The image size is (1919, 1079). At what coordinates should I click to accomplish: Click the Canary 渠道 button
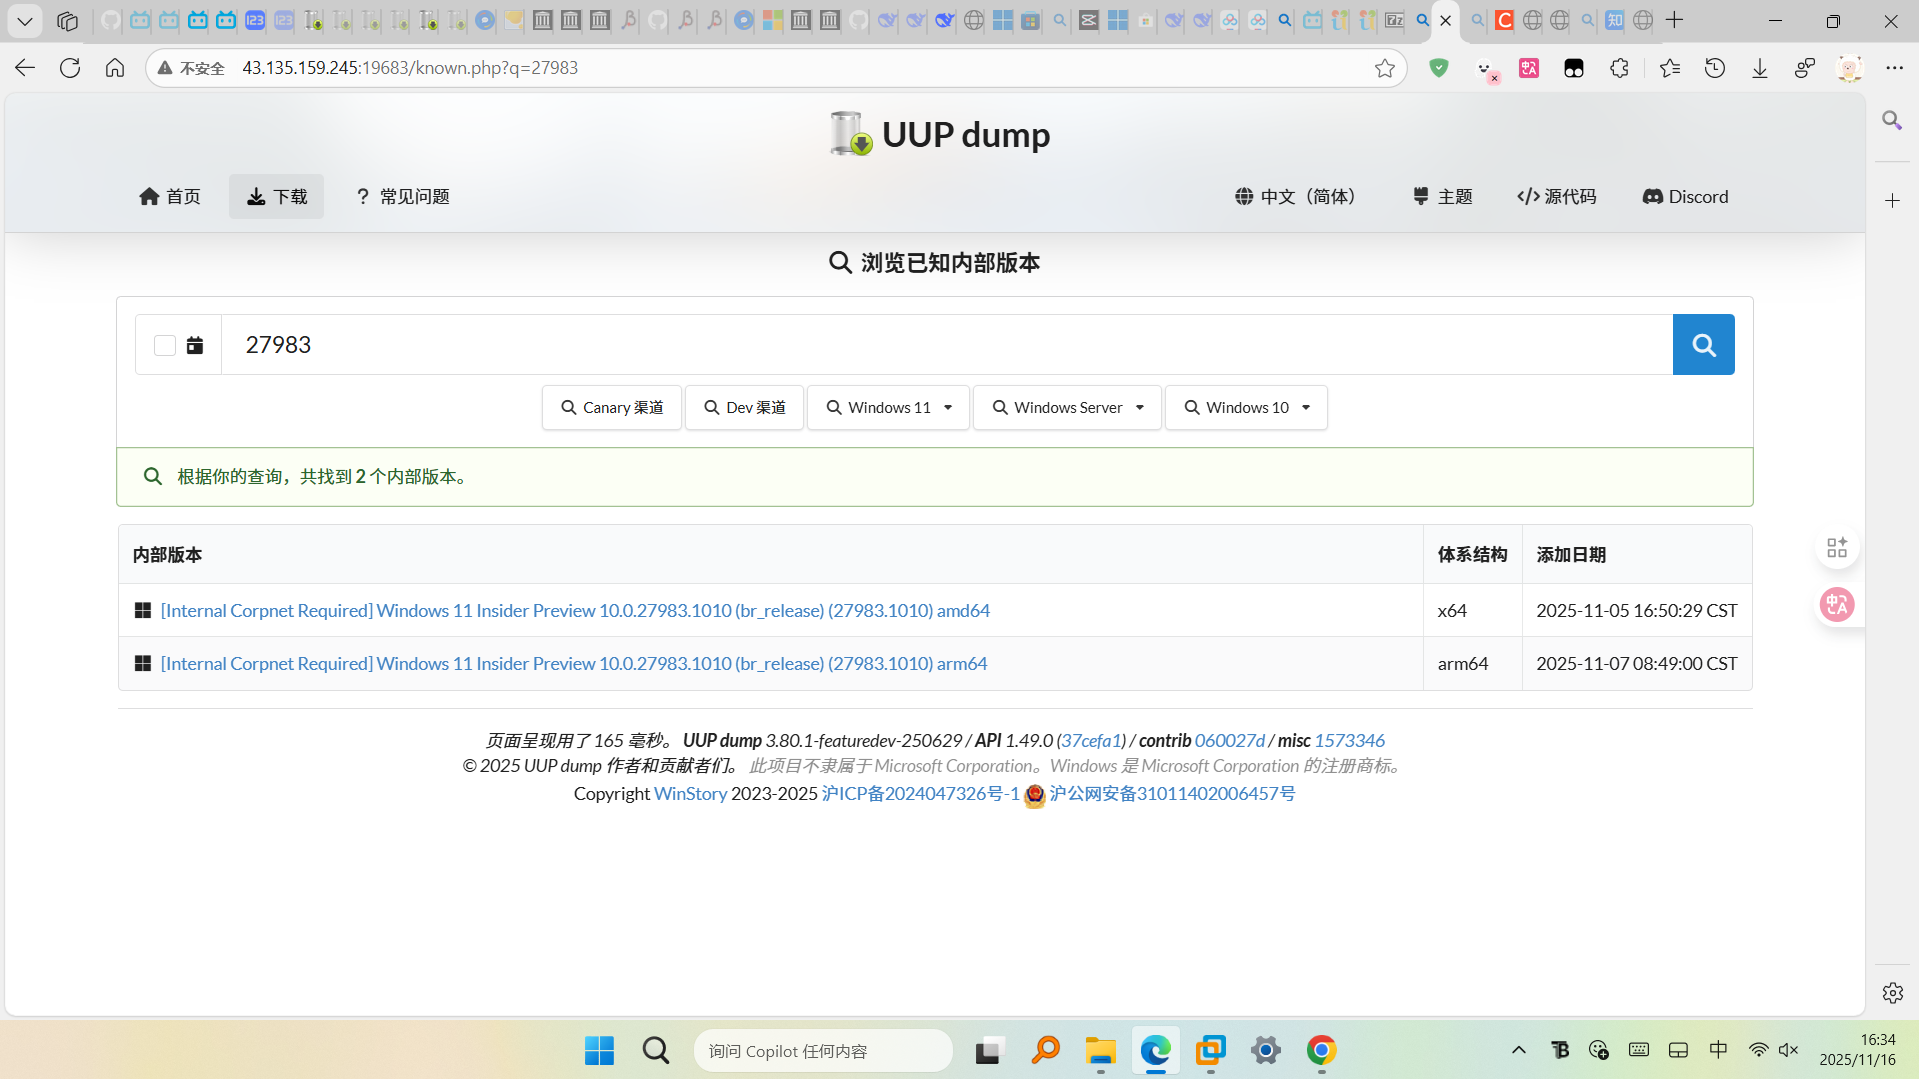point(612,408)
